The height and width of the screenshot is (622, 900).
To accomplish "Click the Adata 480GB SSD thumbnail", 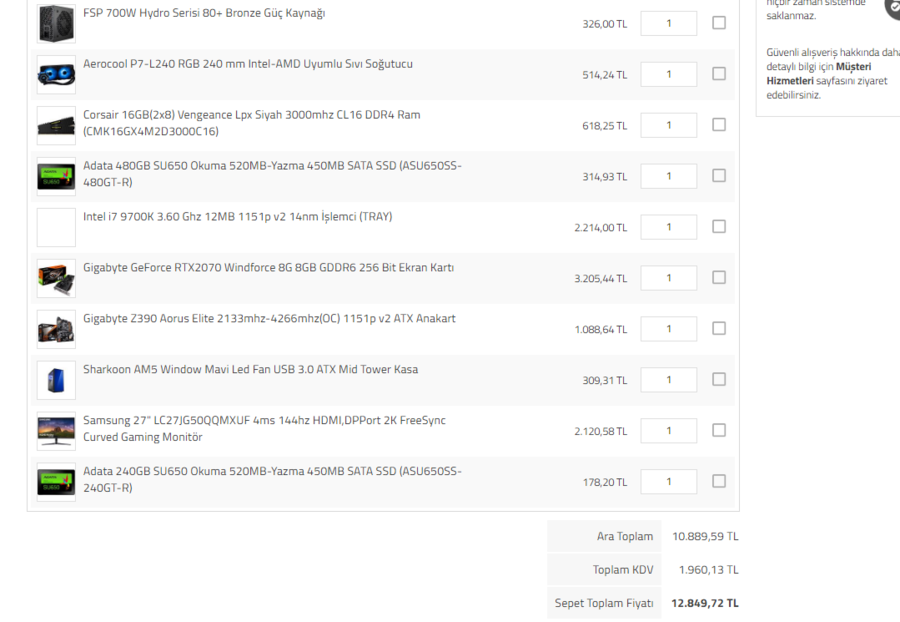I will coord(56,177).
